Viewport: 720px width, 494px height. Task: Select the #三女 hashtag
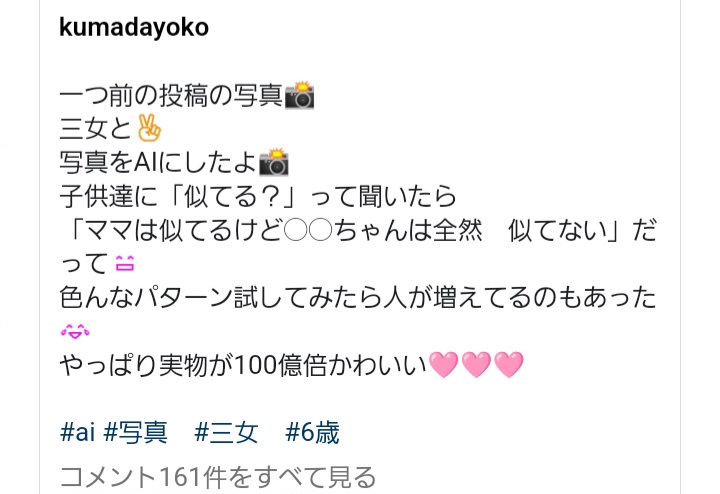pos(226,432)
